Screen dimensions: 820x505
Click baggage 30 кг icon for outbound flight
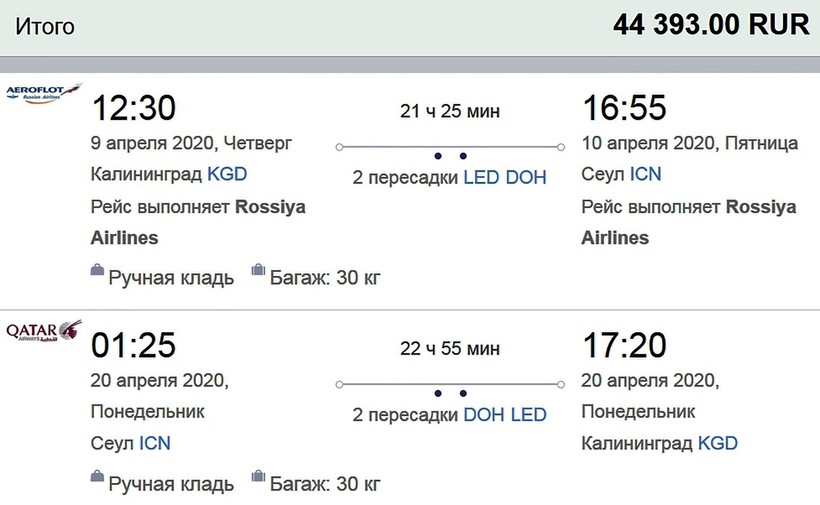258,270
